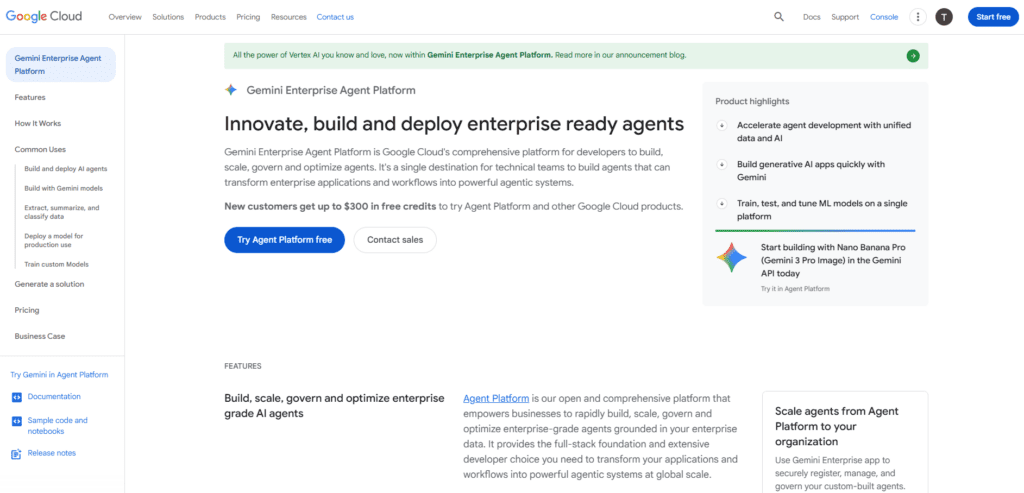Viewport: 1024px width, 493px height.
Task: Click the FEATURES section label
Action: 243,366
